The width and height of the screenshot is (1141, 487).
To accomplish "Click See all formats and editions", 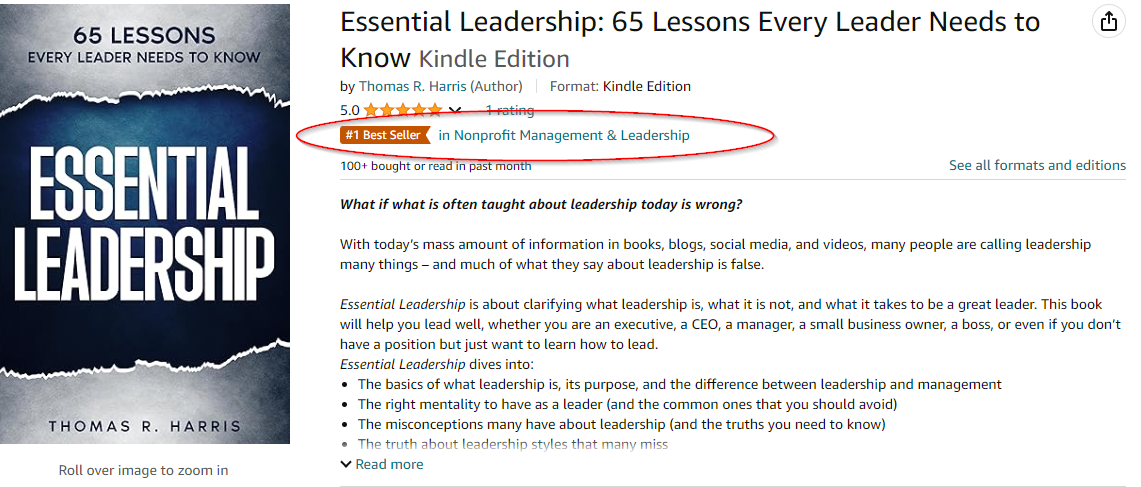I will coord(1037,165).
